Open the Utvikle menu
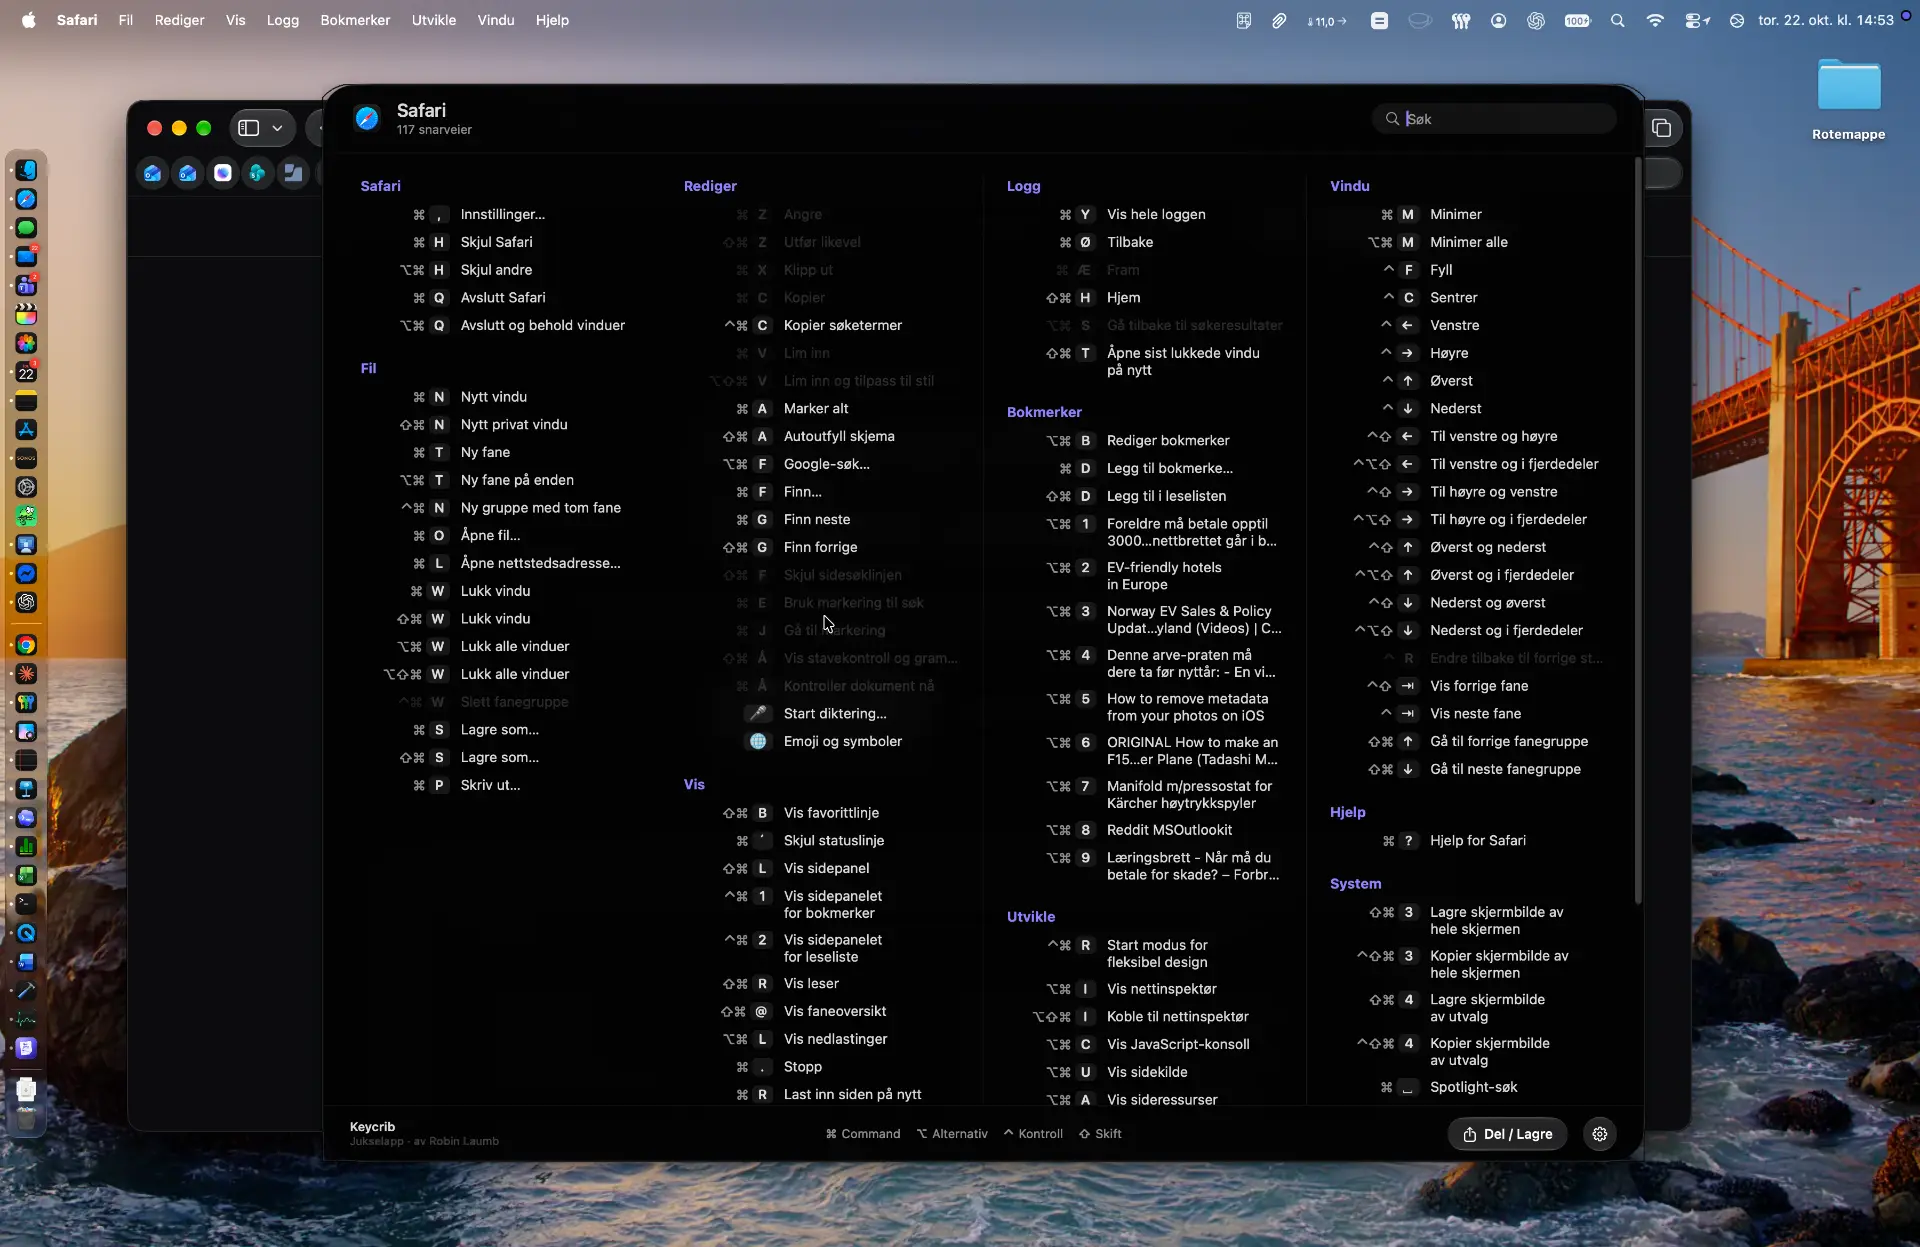Screen dimensions: 1920x1247 point(434,20)
